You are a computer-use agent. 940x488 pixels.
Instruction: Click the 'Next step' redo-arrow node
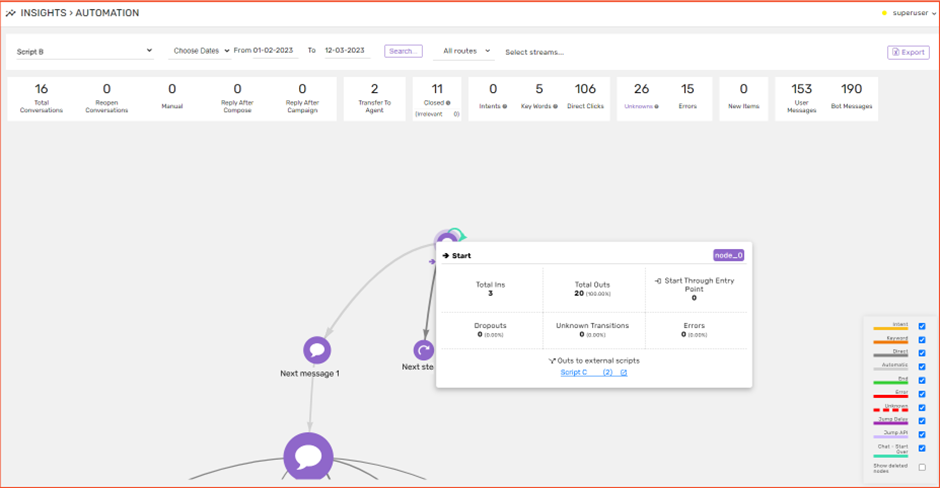[424, 350]
